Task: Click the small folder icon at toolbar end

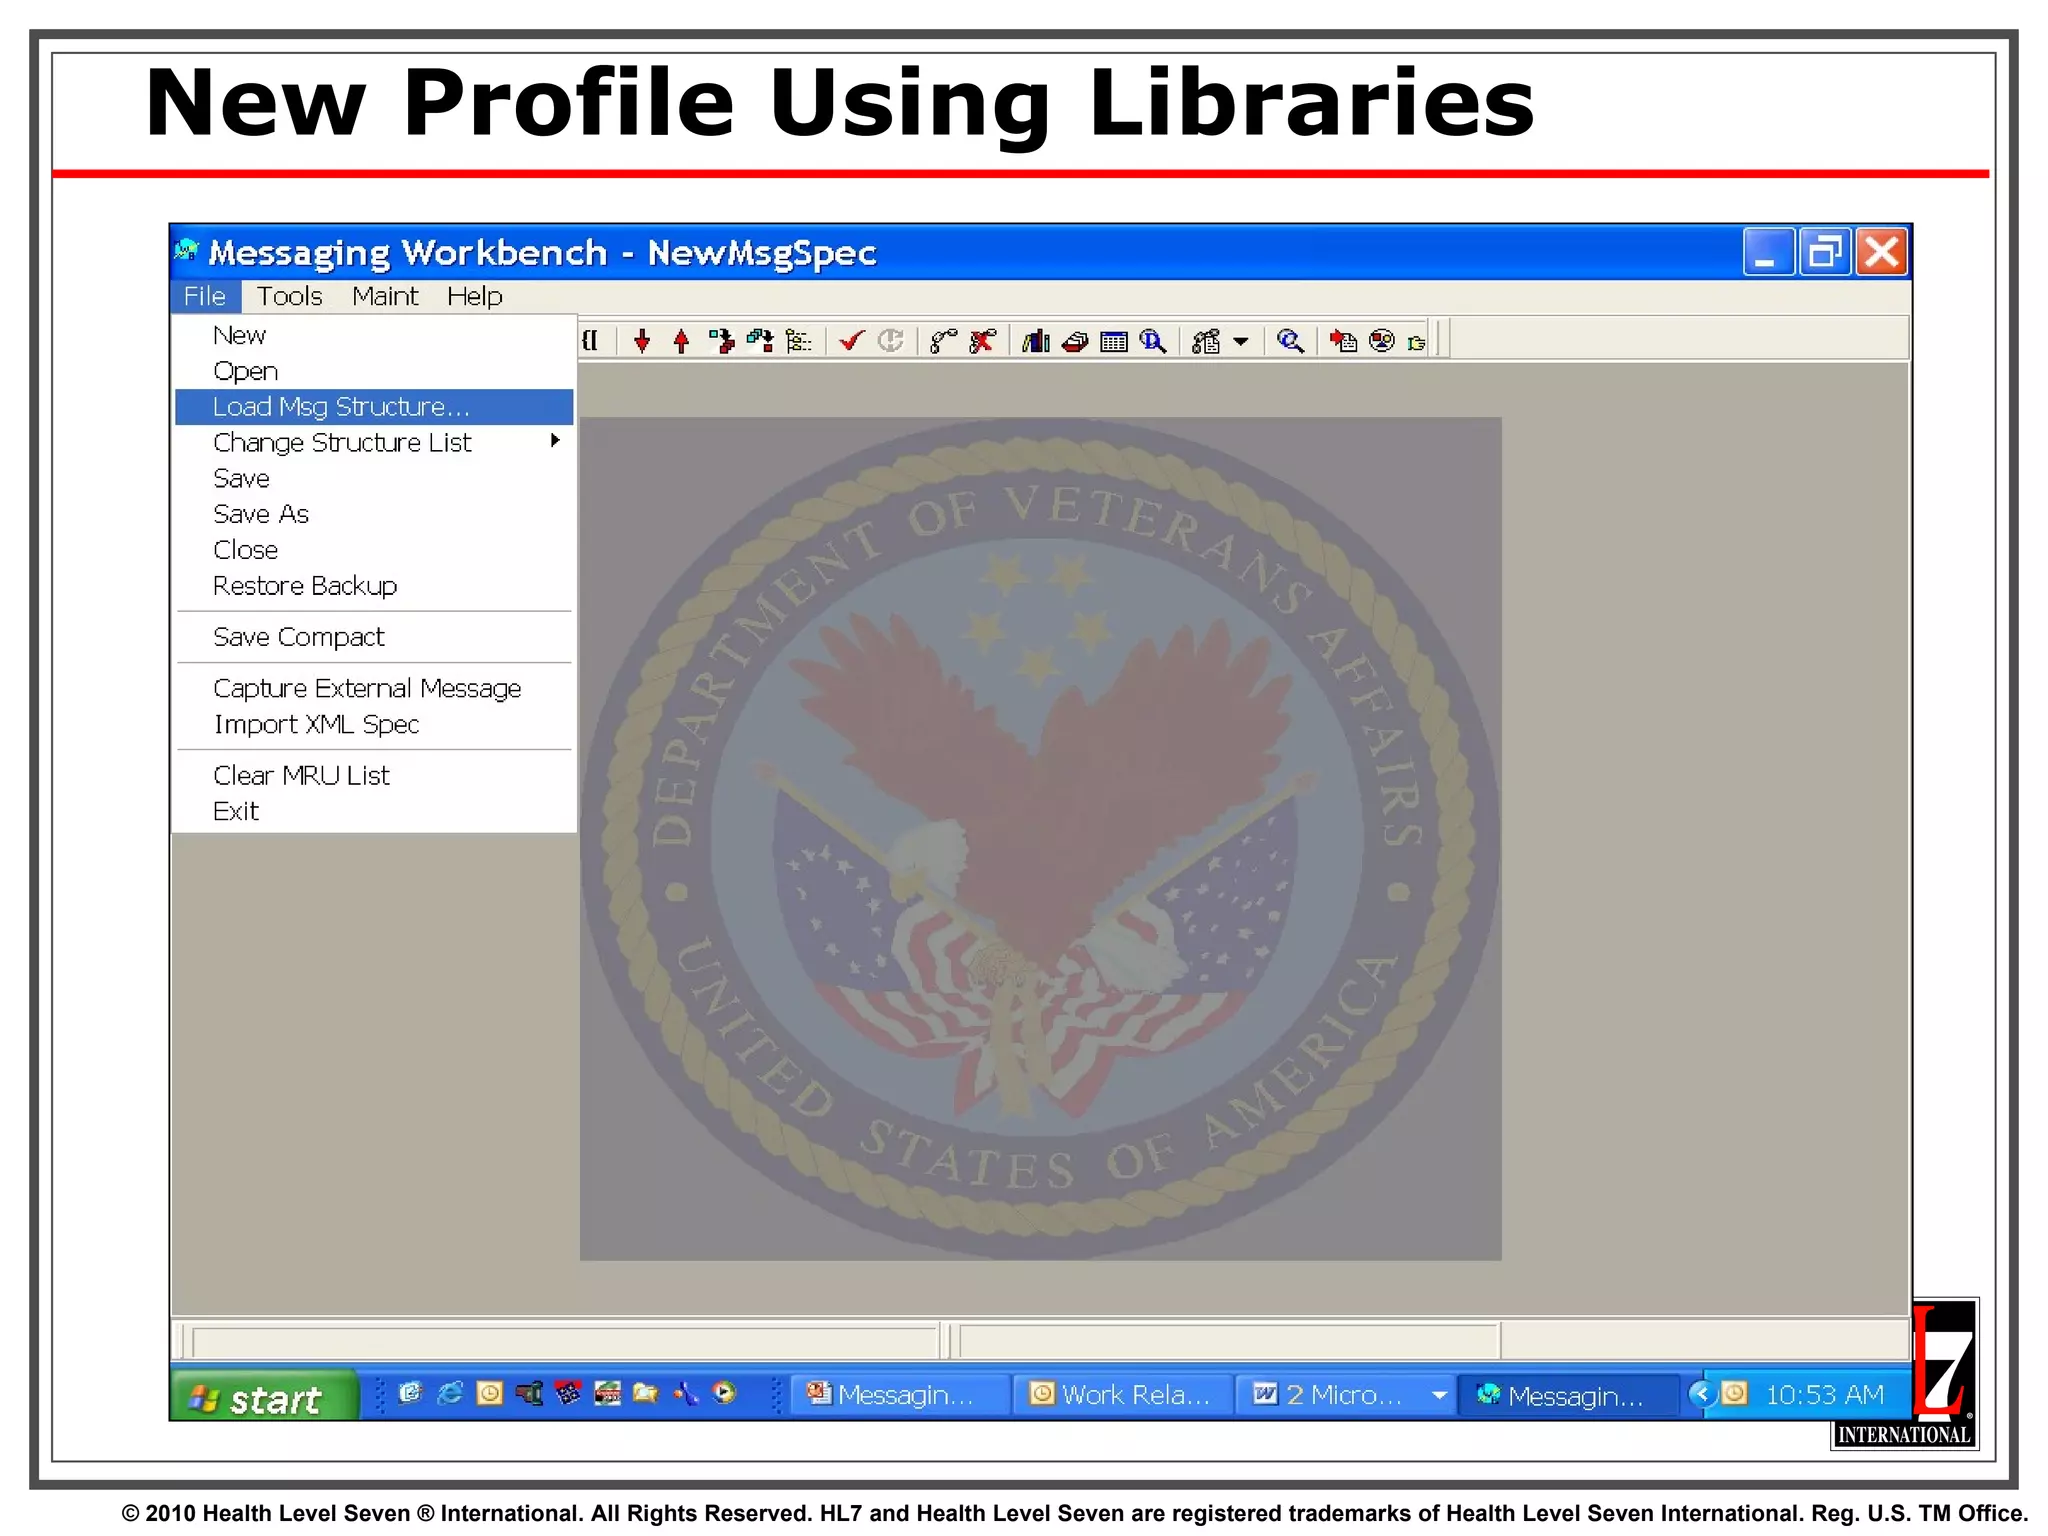Action: click(x=1416, y=343)
